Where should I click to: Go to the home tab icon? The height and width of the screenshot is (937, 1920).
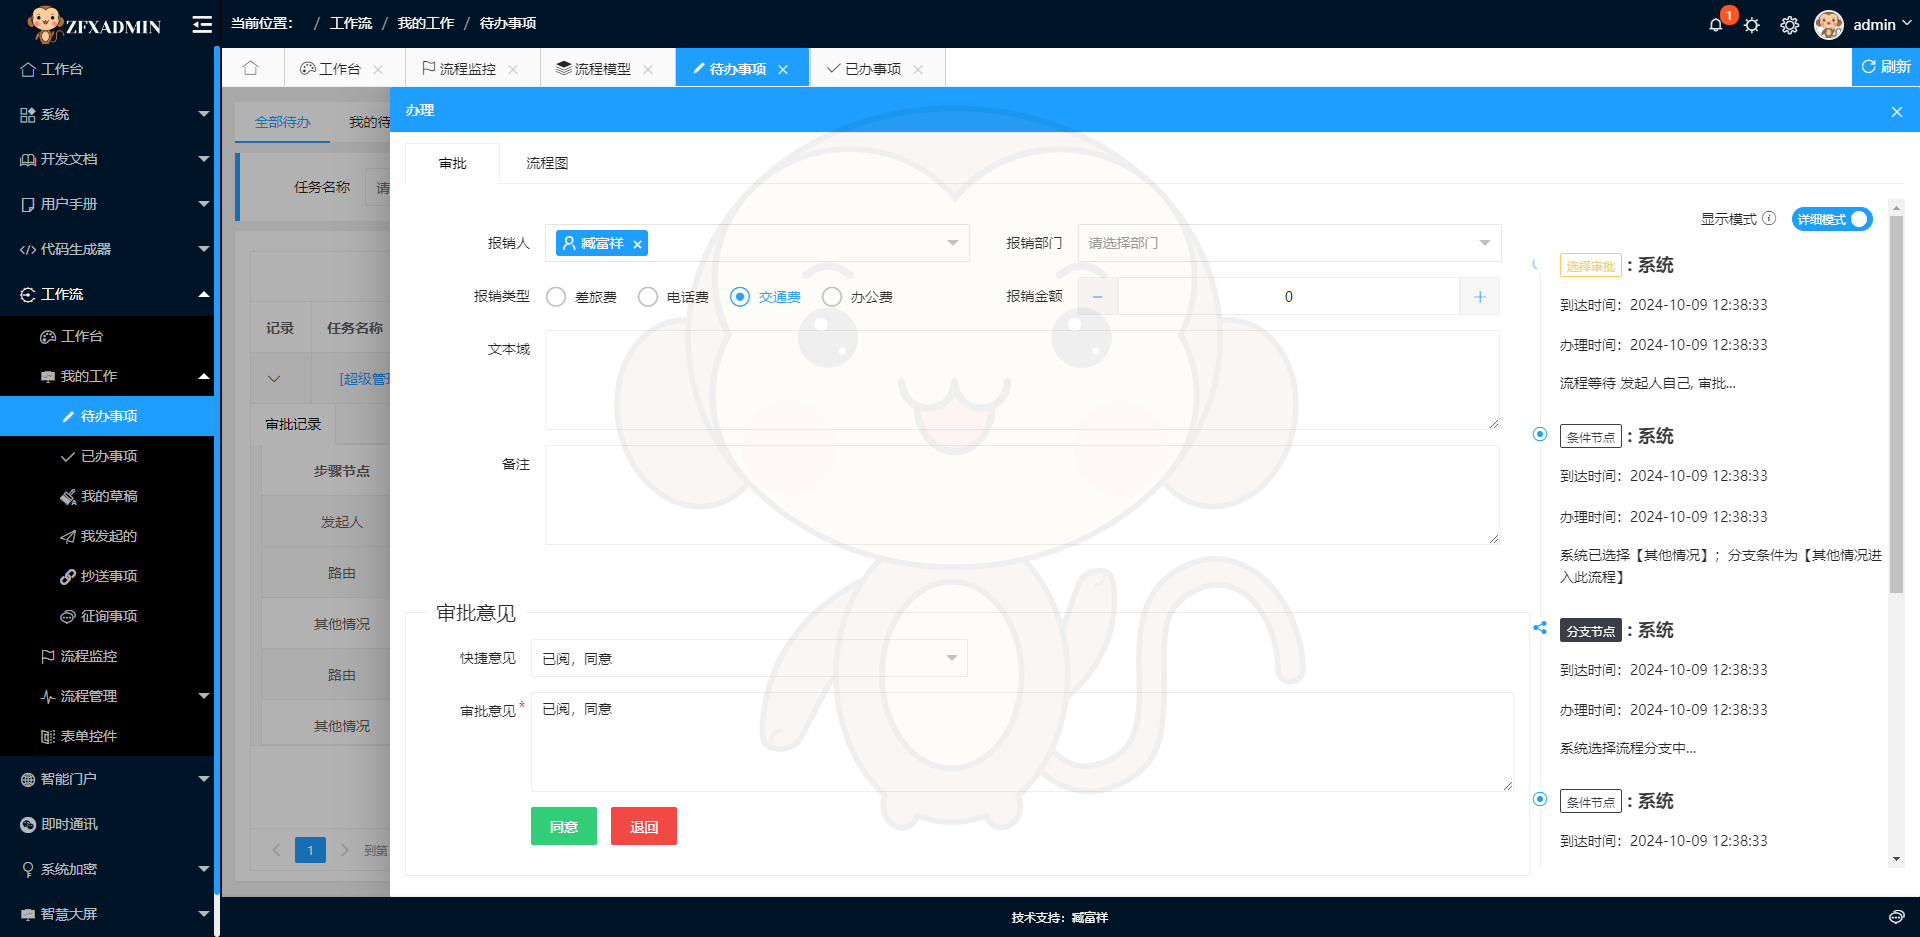click(x=250, y=68)
